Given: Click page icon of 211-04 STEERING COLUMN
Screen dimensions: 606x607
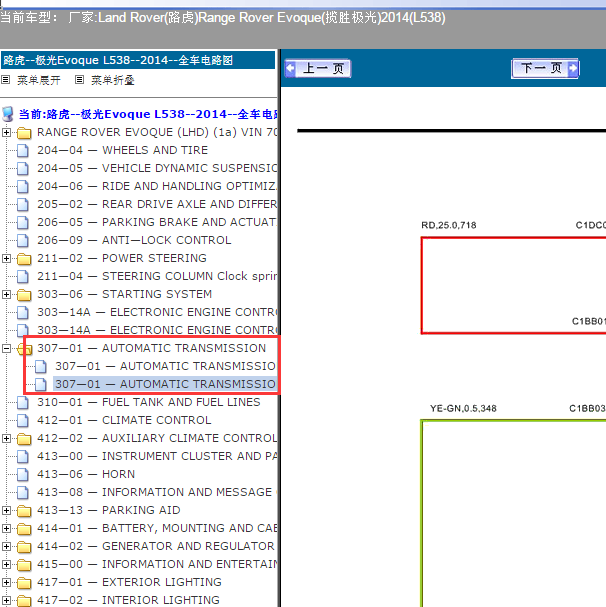Looking at the screenshot, I should [23, 276].
